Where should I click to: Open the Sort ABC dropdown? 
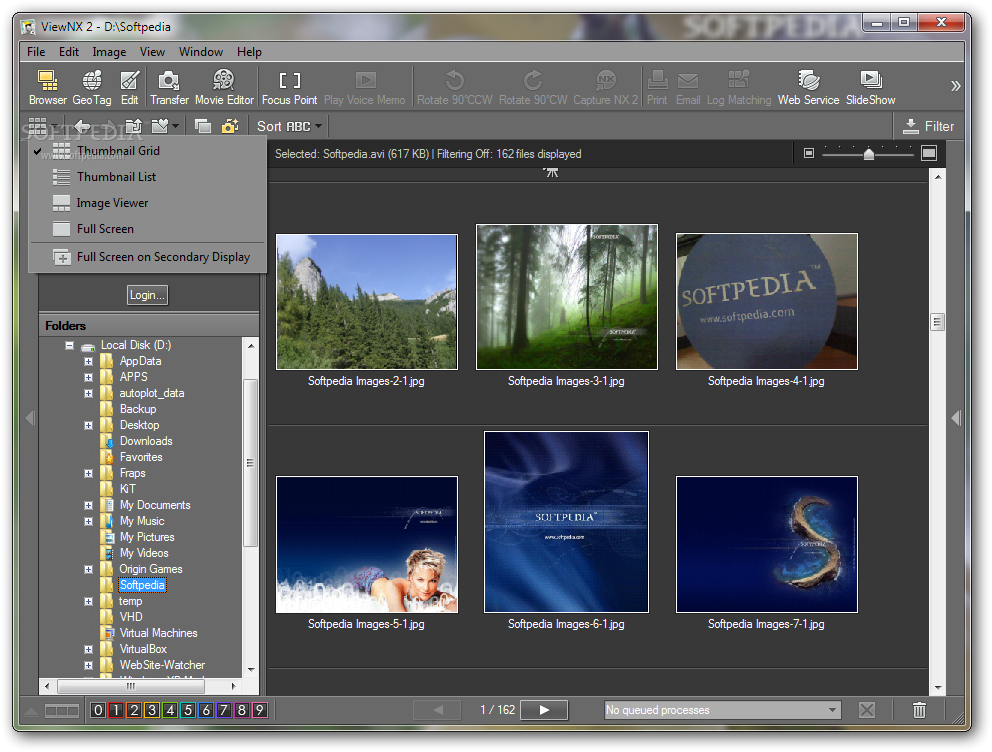click(289, 126)
